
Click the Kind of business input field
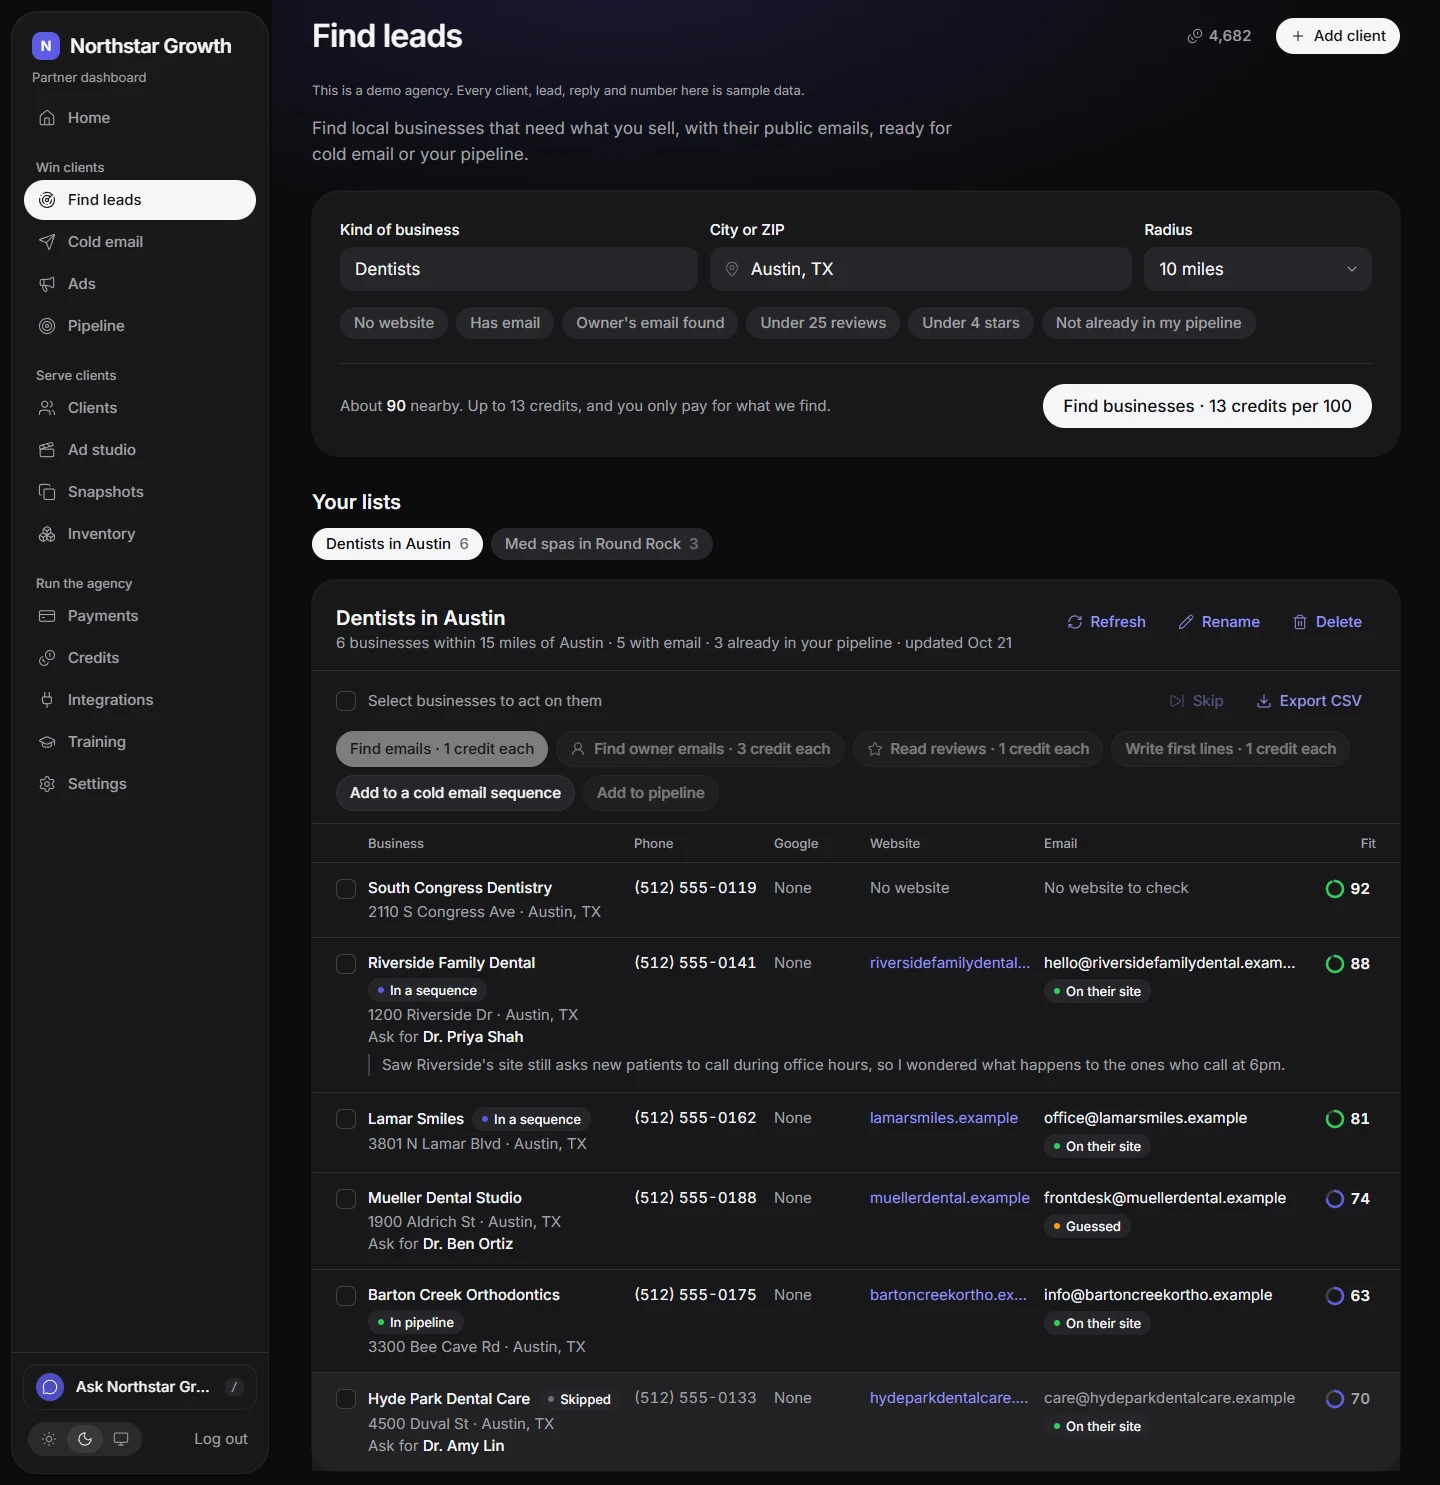click(519, 269)
